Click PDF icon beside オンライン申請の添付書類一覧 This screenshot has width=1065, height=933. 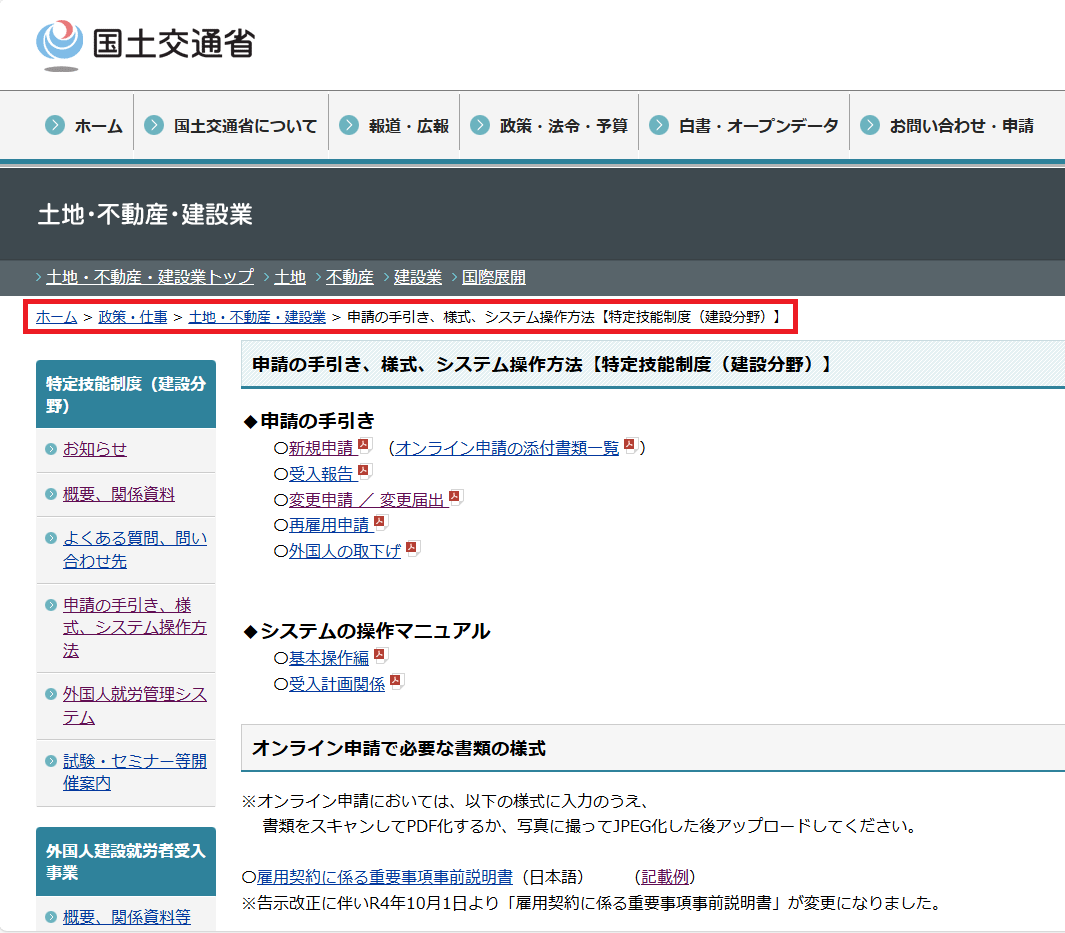[x=630, y=446]
